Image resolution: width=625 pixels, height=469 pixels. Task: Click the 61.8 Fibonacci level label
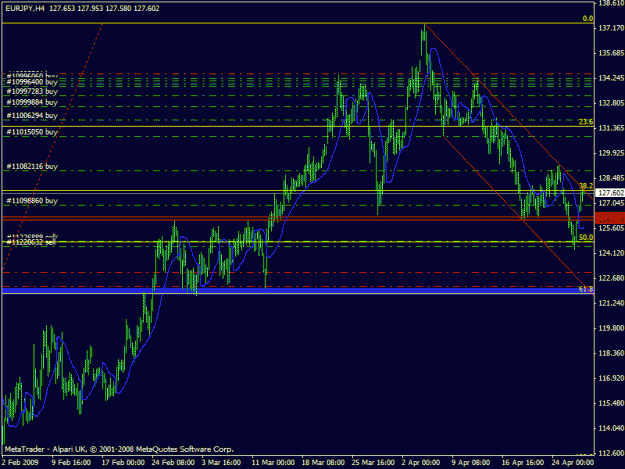coord(586,289)
